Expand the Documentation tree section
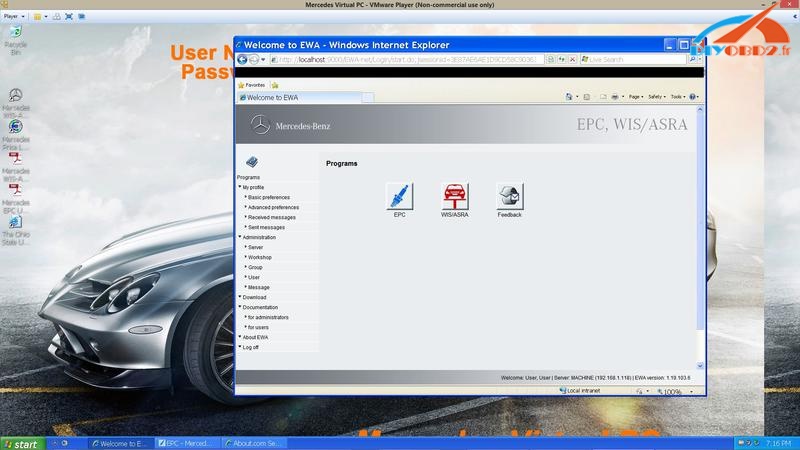The image size is (800, 450). 260,307
